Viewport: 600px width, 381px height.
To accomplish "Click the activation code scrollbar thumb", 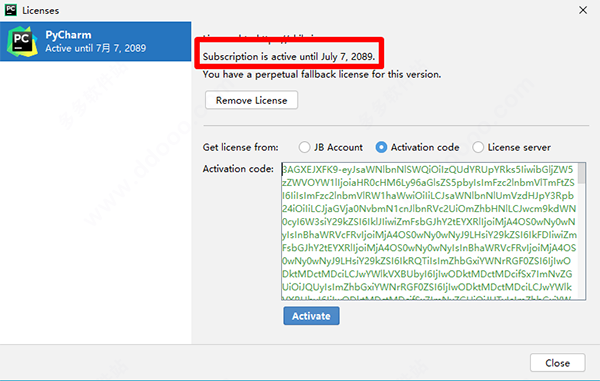I will pyautogui.click(x=582, y=173).
